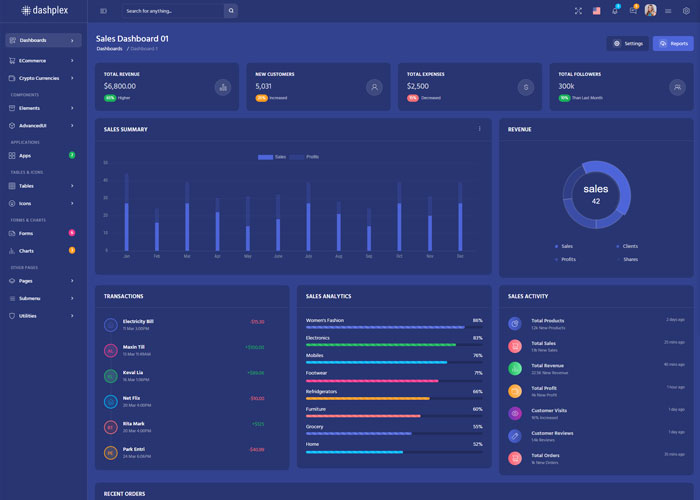
Task: Open the user profile avatar
Action: coord(650,11)
